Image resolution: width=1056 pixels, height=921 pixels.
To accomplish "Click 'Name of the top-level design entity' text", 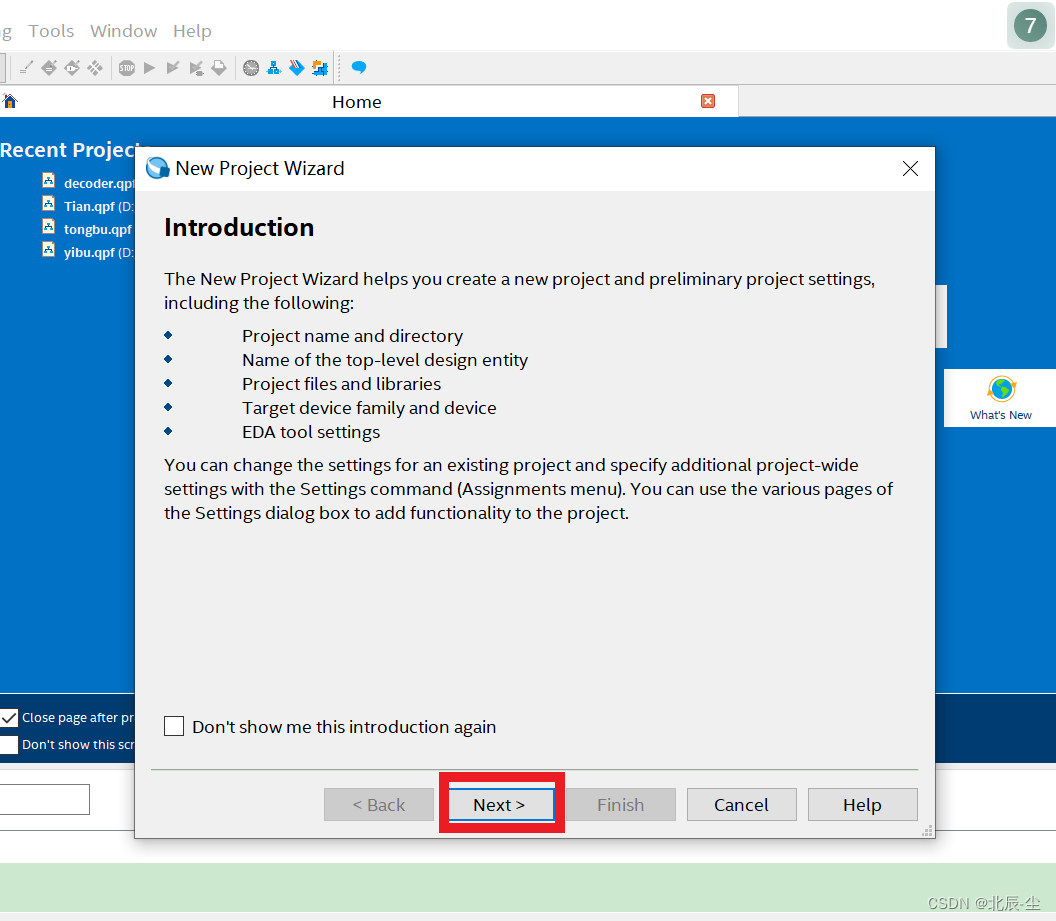I will tap(385, 360).
